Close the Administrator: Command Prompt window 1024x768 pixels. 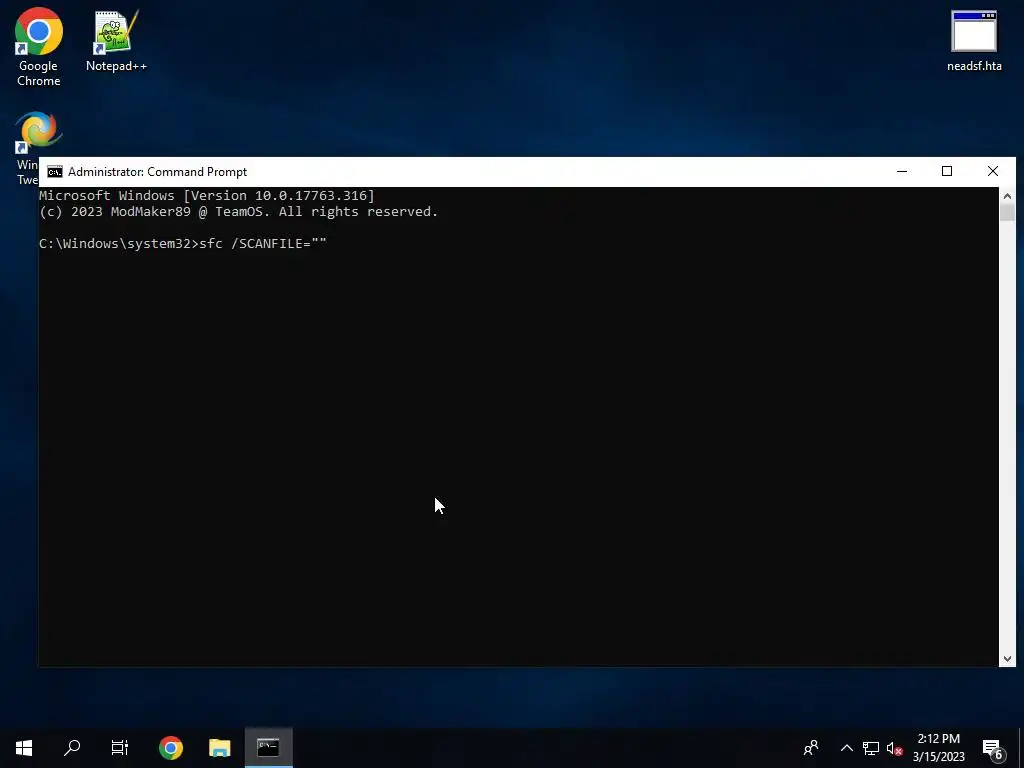tap(993, 171)
